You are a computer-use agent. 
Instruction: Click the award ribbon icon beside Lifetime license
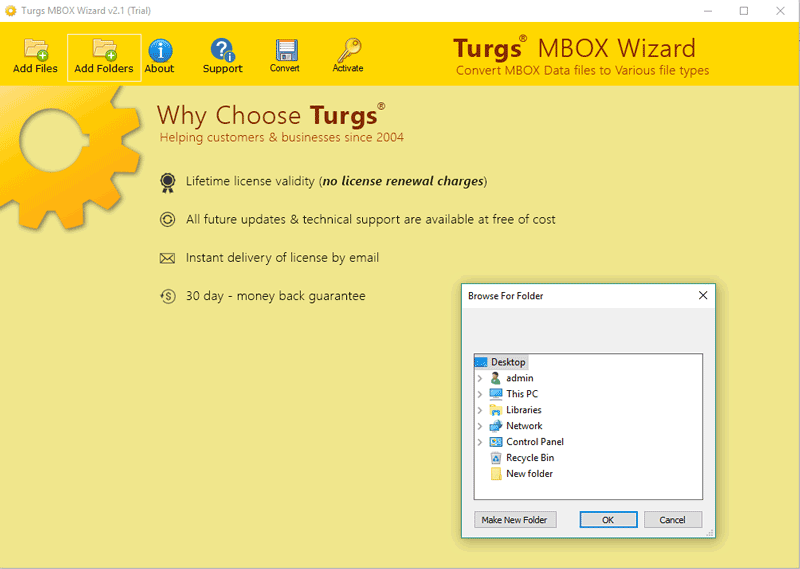167,183
